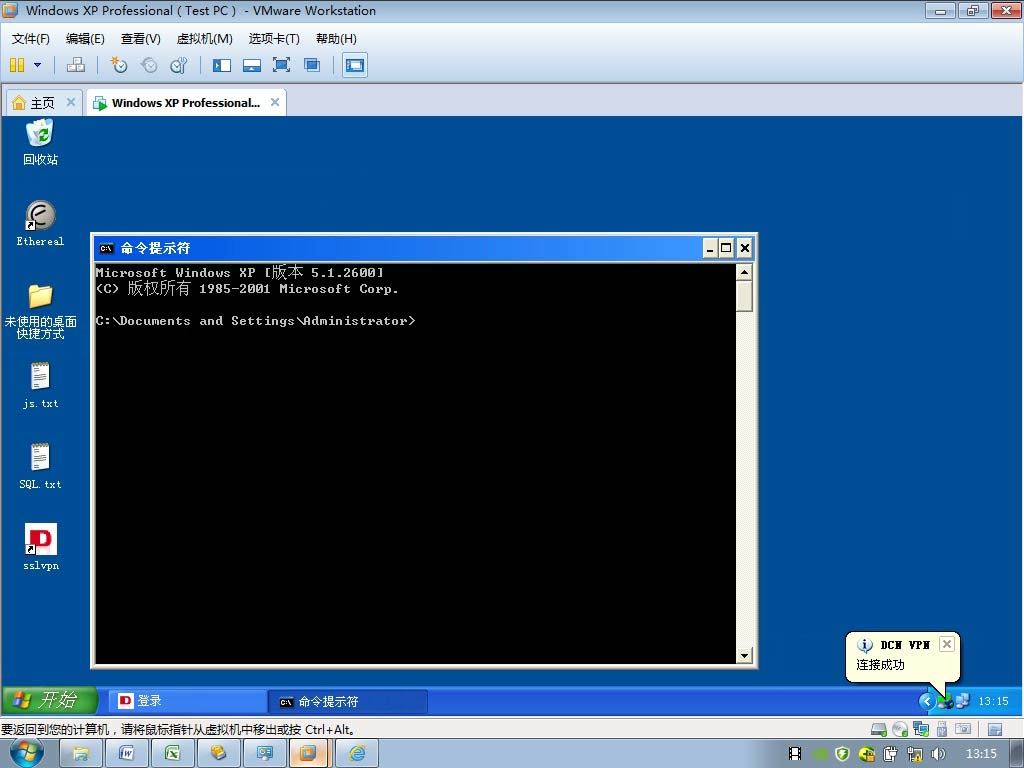Toggle the console view icon in toolbar
Image resolution: width=1024 pixels, height=768 pixels.
click(355, 65)
